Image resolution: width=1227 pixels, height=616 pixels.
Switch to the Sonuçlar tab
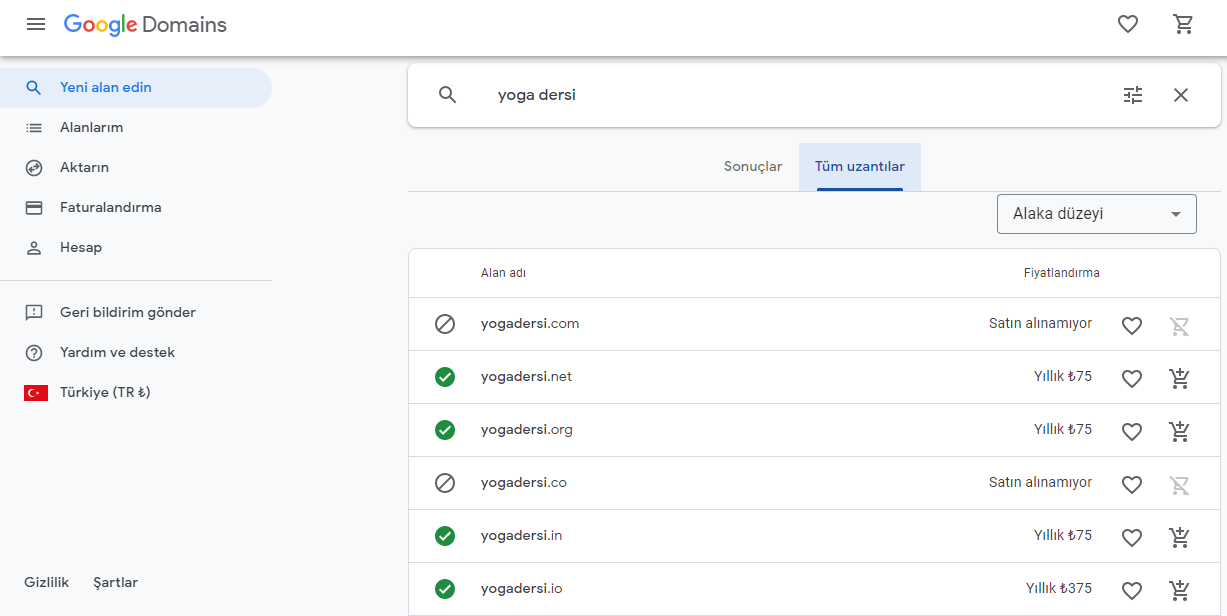tap(753, 166)
